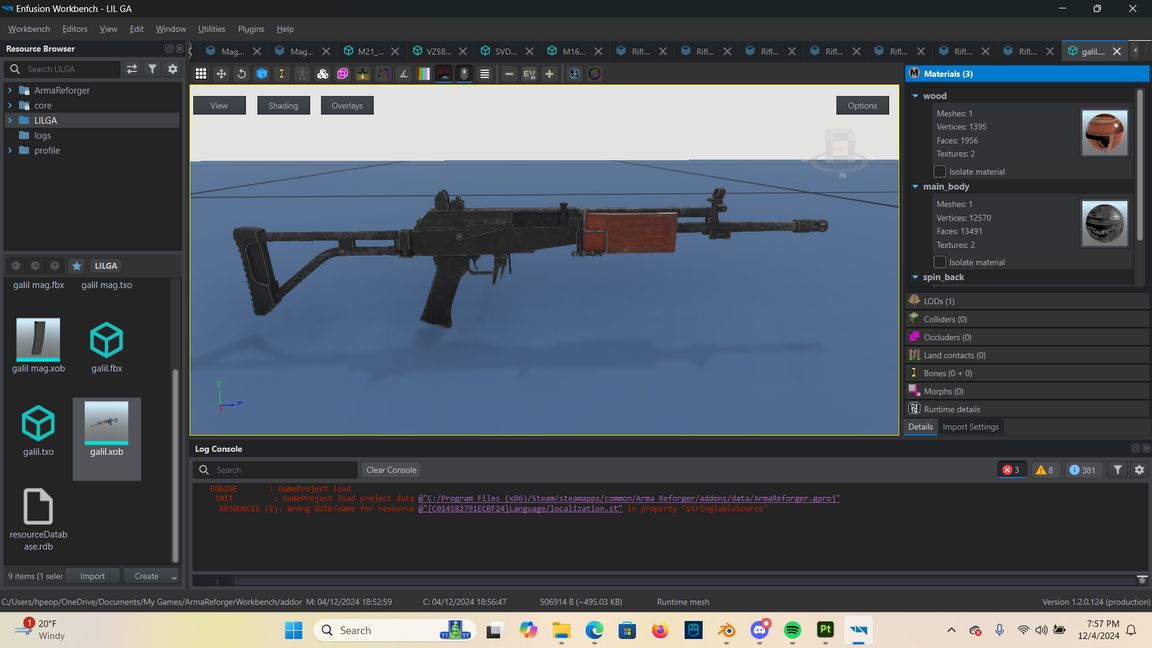Click the Clear Console button
This screenshot has width=1152, height=648.
[391, 470]
